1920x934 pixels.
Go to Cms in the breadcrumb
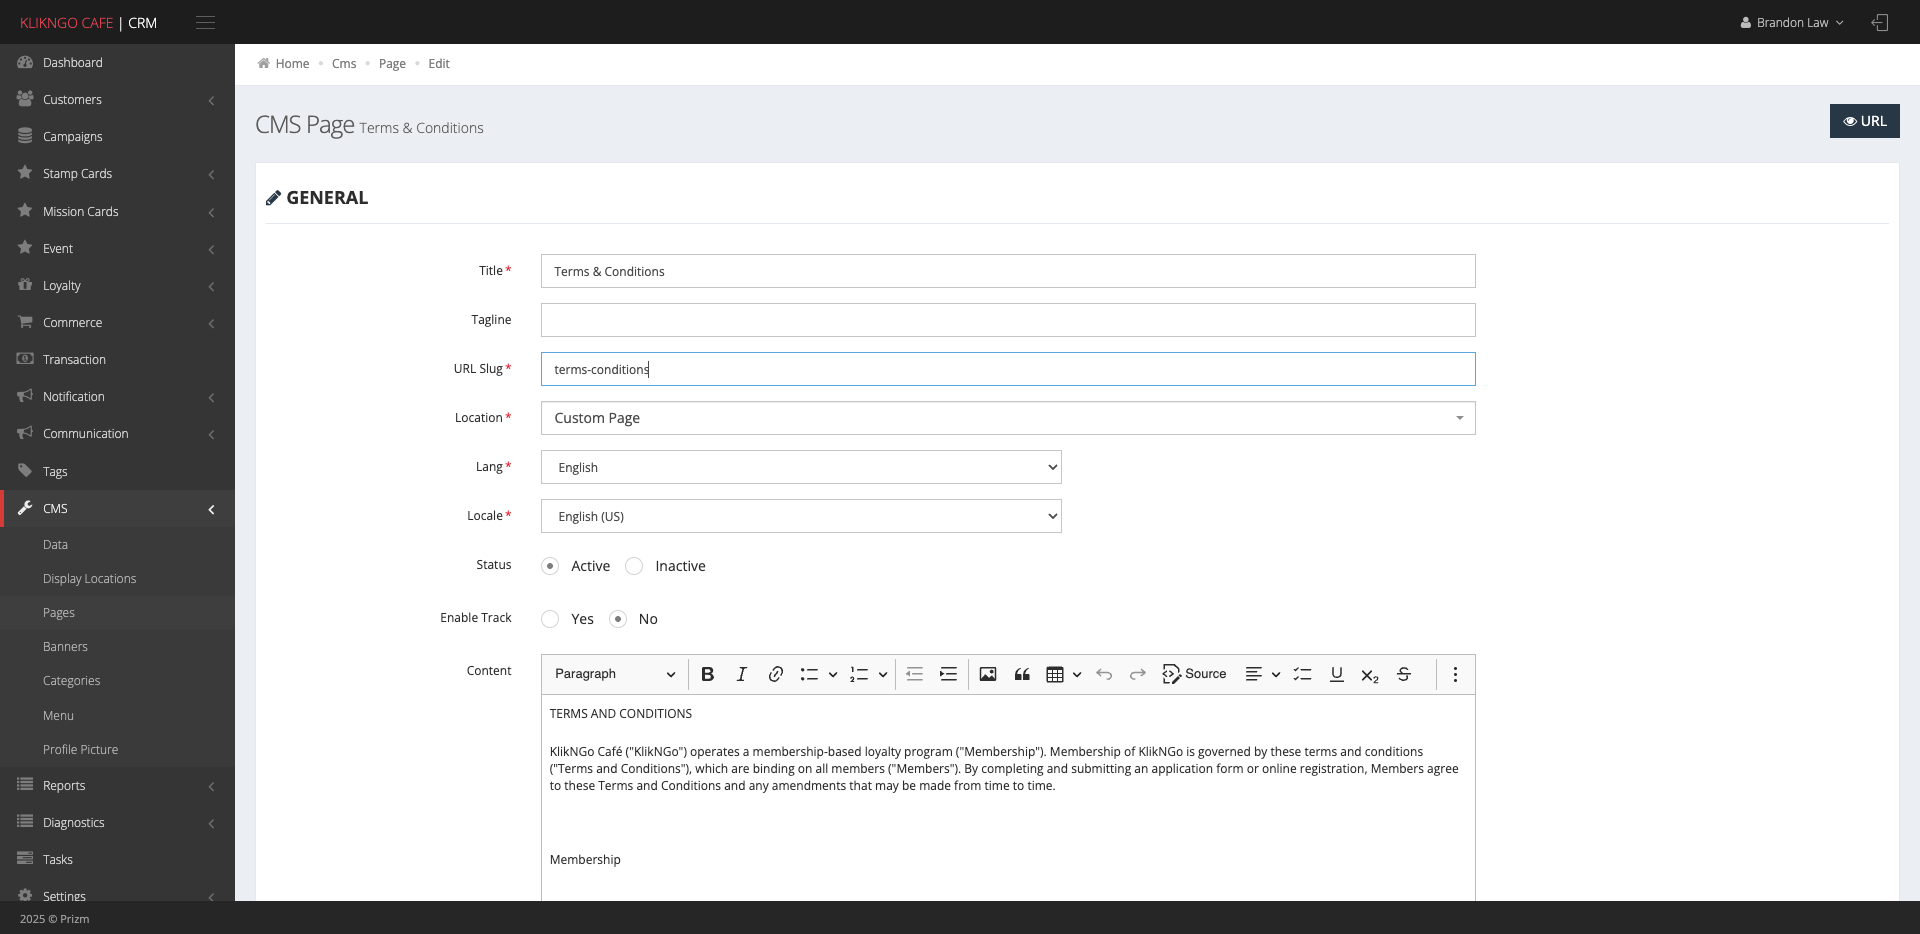pyautogui.click(x=344, y=63)
